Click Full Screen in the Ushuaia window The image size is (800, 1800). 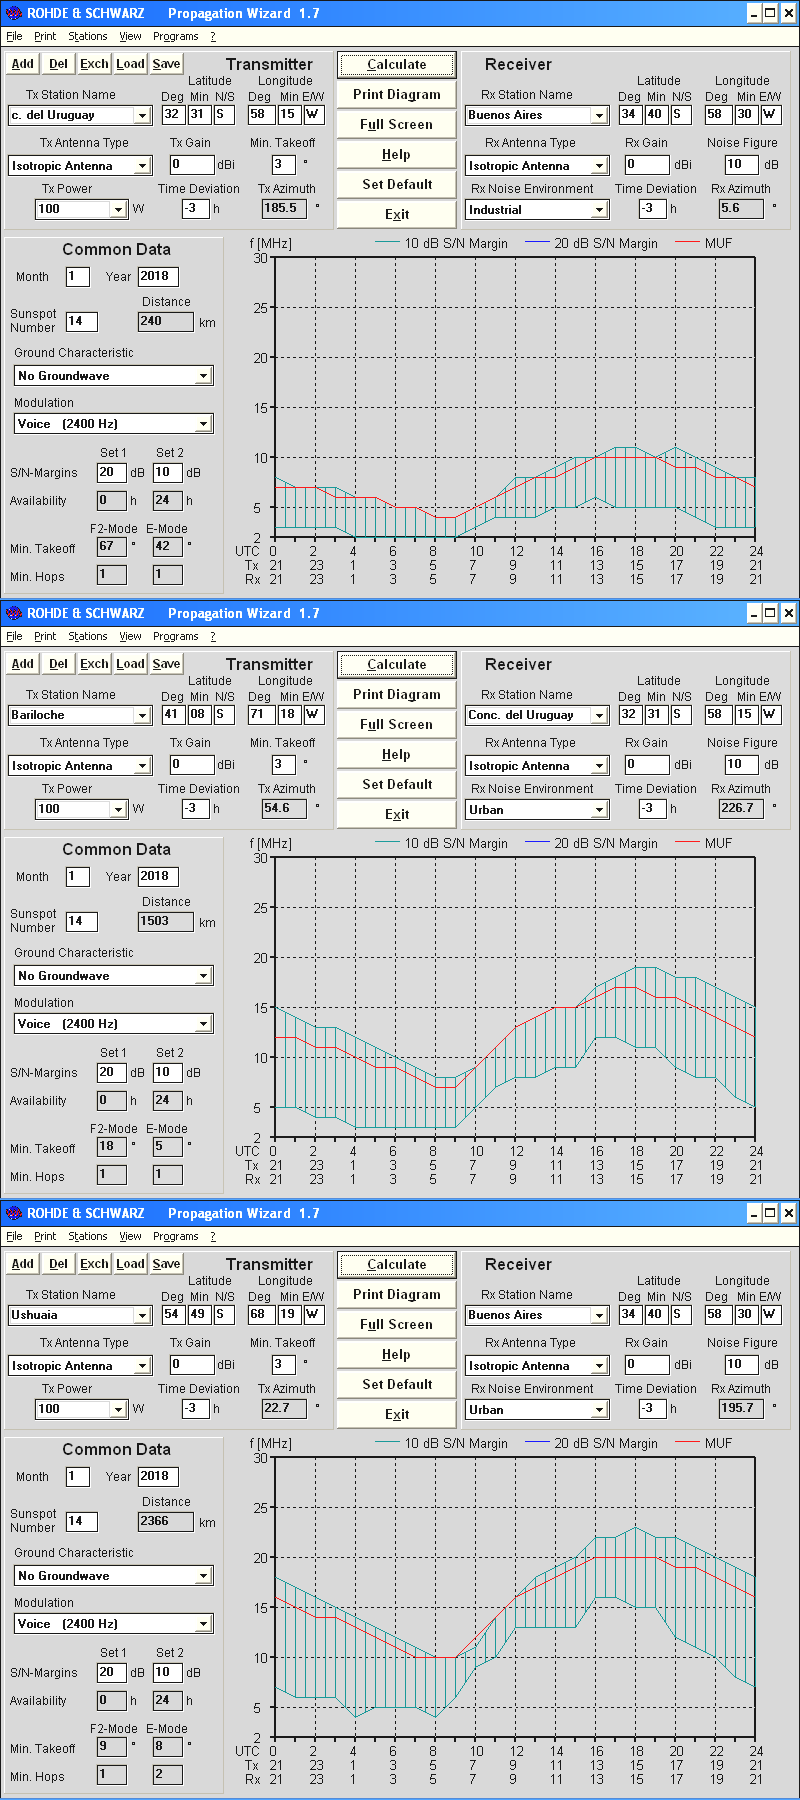397,1325
